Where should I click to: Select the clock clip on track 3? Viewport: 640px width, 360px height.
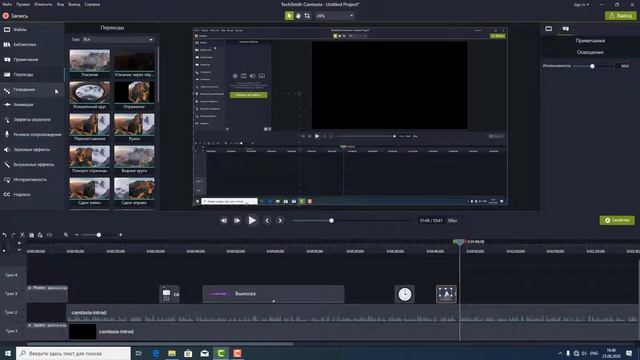(404, 294)
